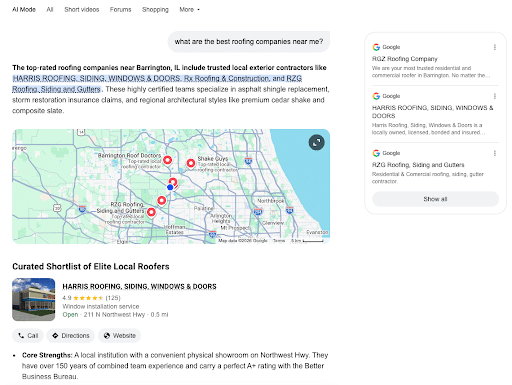Image resolution: width=512 pixels, height=385 pixels.
Task: Click the search query bubble
Action: click(x=249, y=42)
